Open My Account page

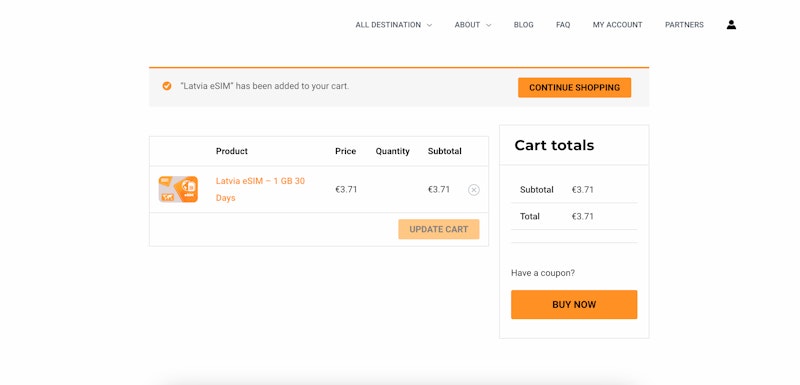tap(617, 24)
